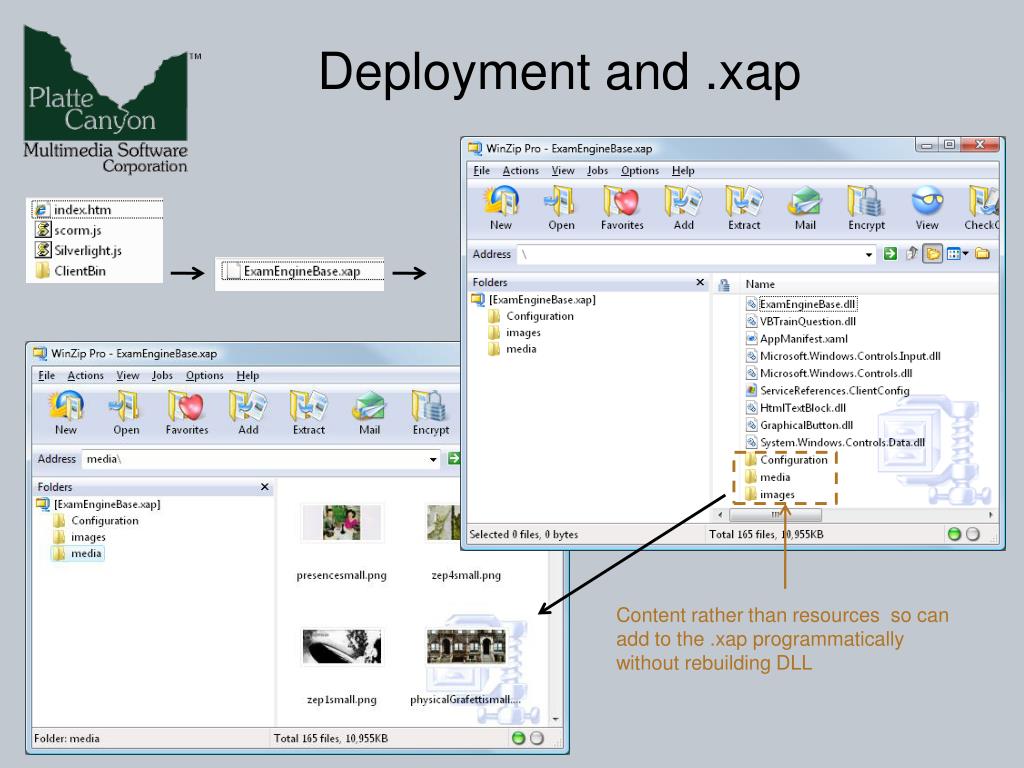Open Help menu in lower-left WinZip window
The image size is (1024, 768).
[248, 376]
